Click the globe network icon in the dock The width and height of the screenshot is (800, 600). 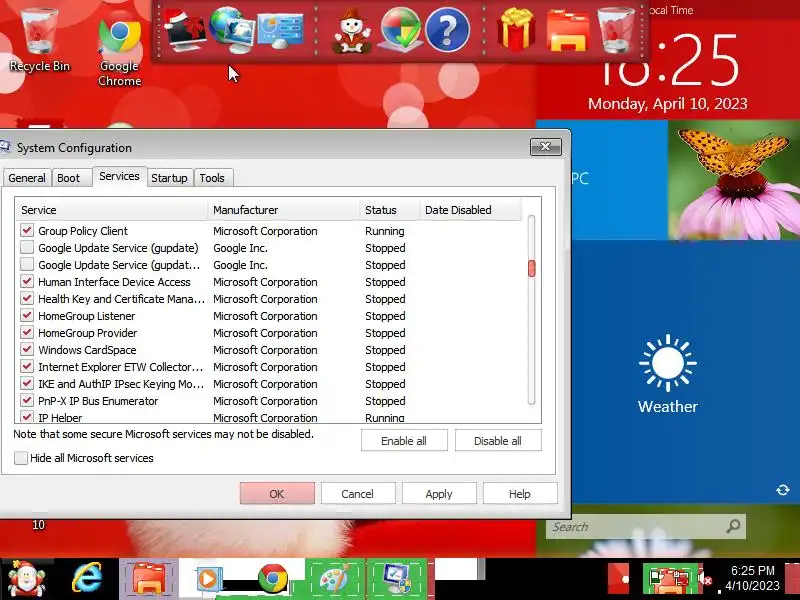click(231, 30)
